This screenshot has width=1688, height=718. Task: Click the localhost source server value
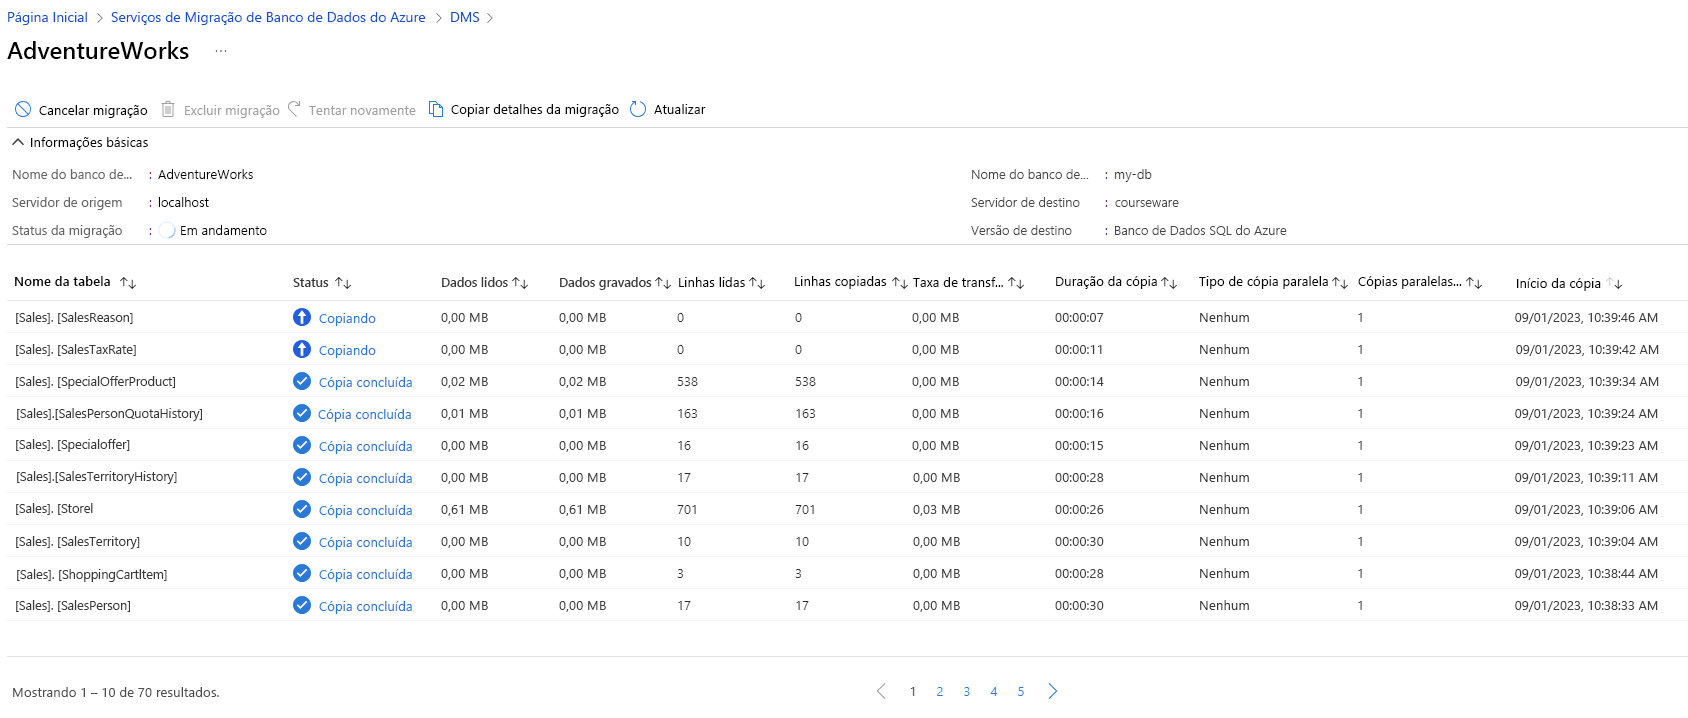183,202
